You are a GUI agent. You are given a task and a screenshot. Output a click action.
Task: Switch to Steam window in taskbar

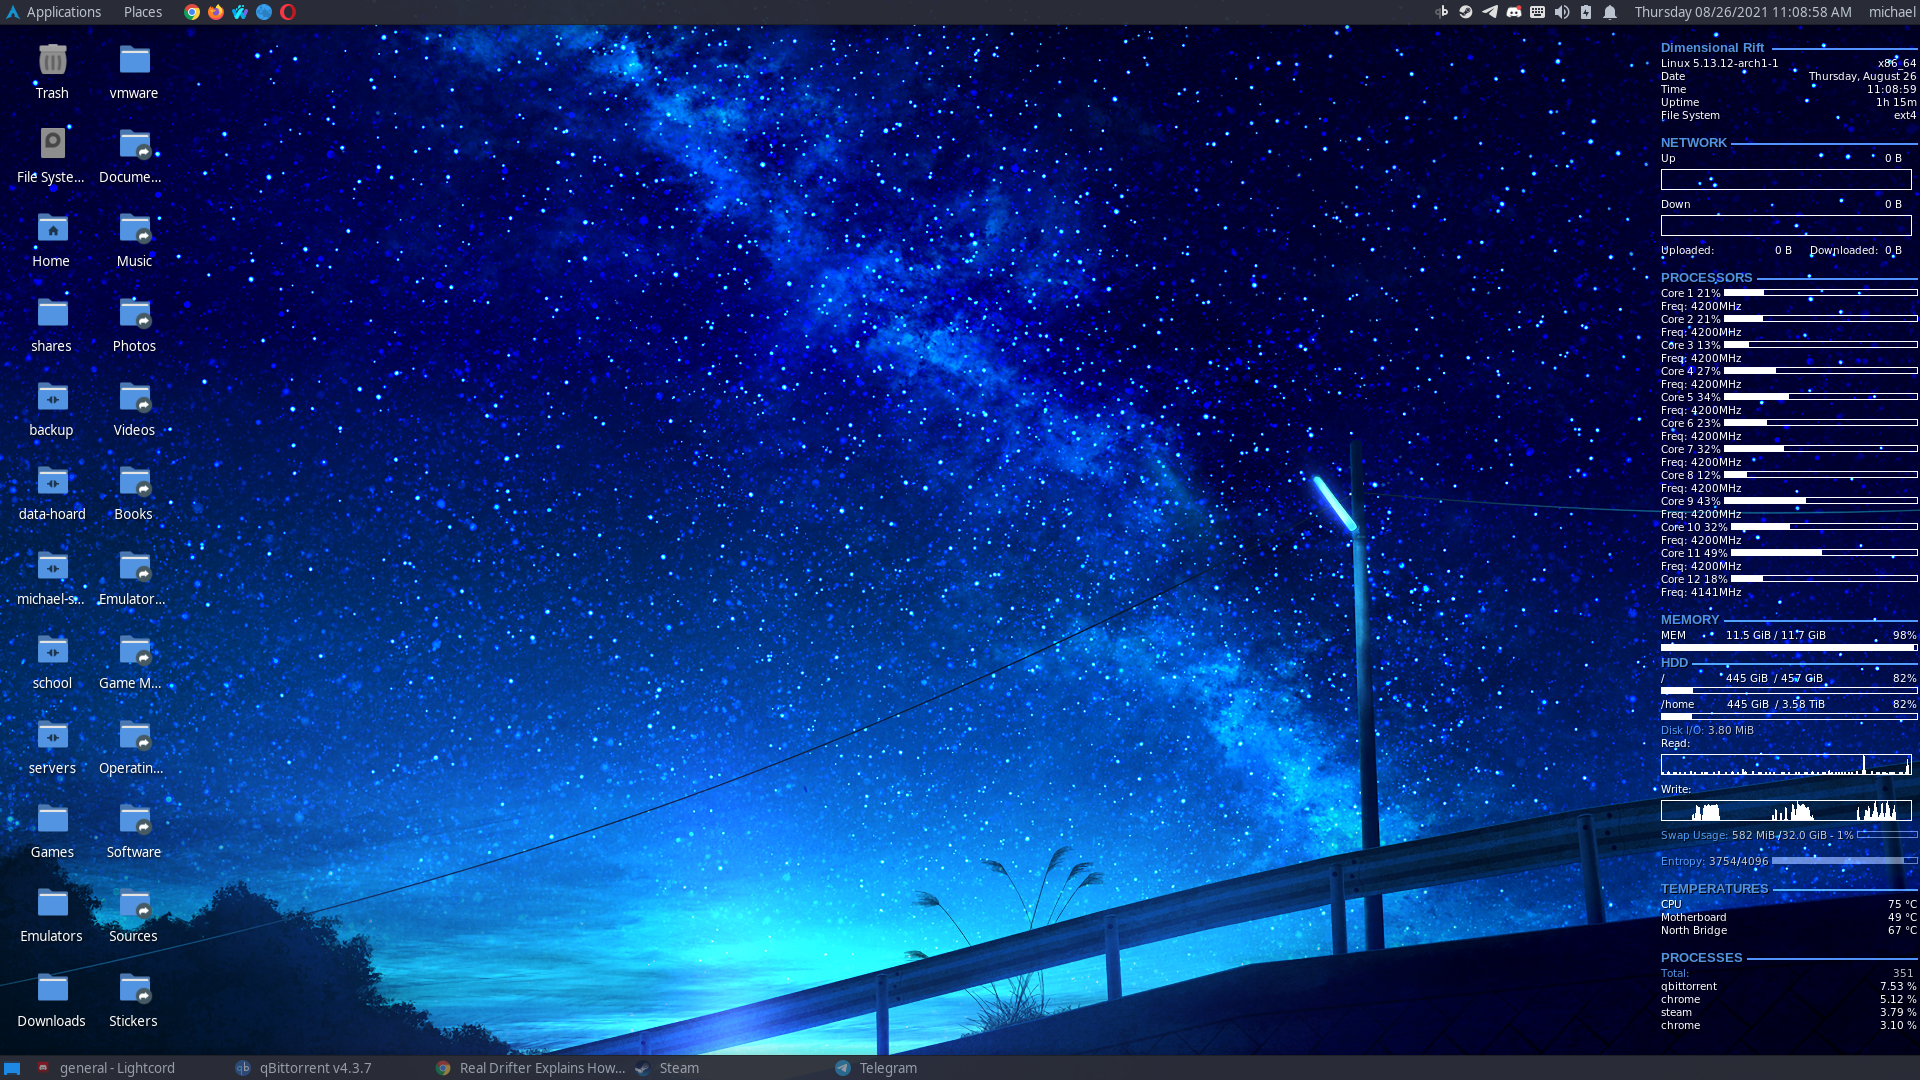668,1068
